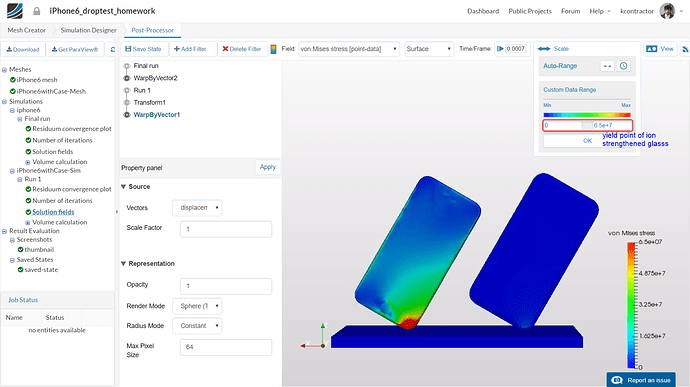Click the SimScale logo icon
This screenshot has width=690, height=387.
coord(15,11)
